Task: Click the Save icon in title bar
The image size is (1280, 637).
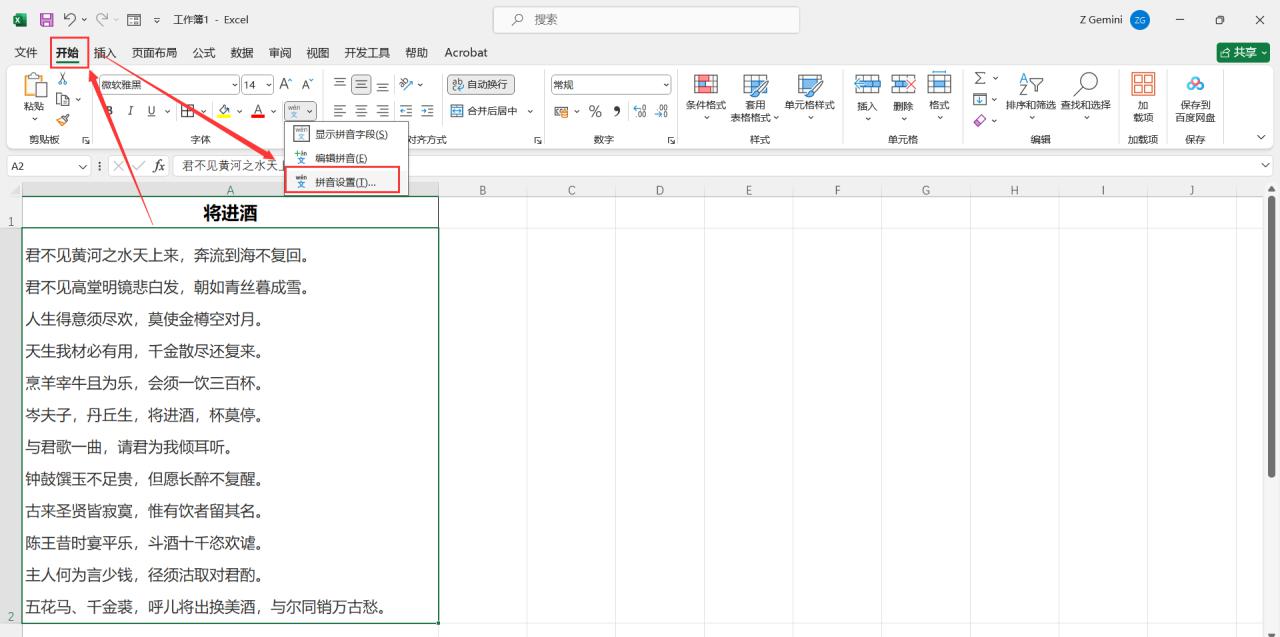Action: click(47, 19)
